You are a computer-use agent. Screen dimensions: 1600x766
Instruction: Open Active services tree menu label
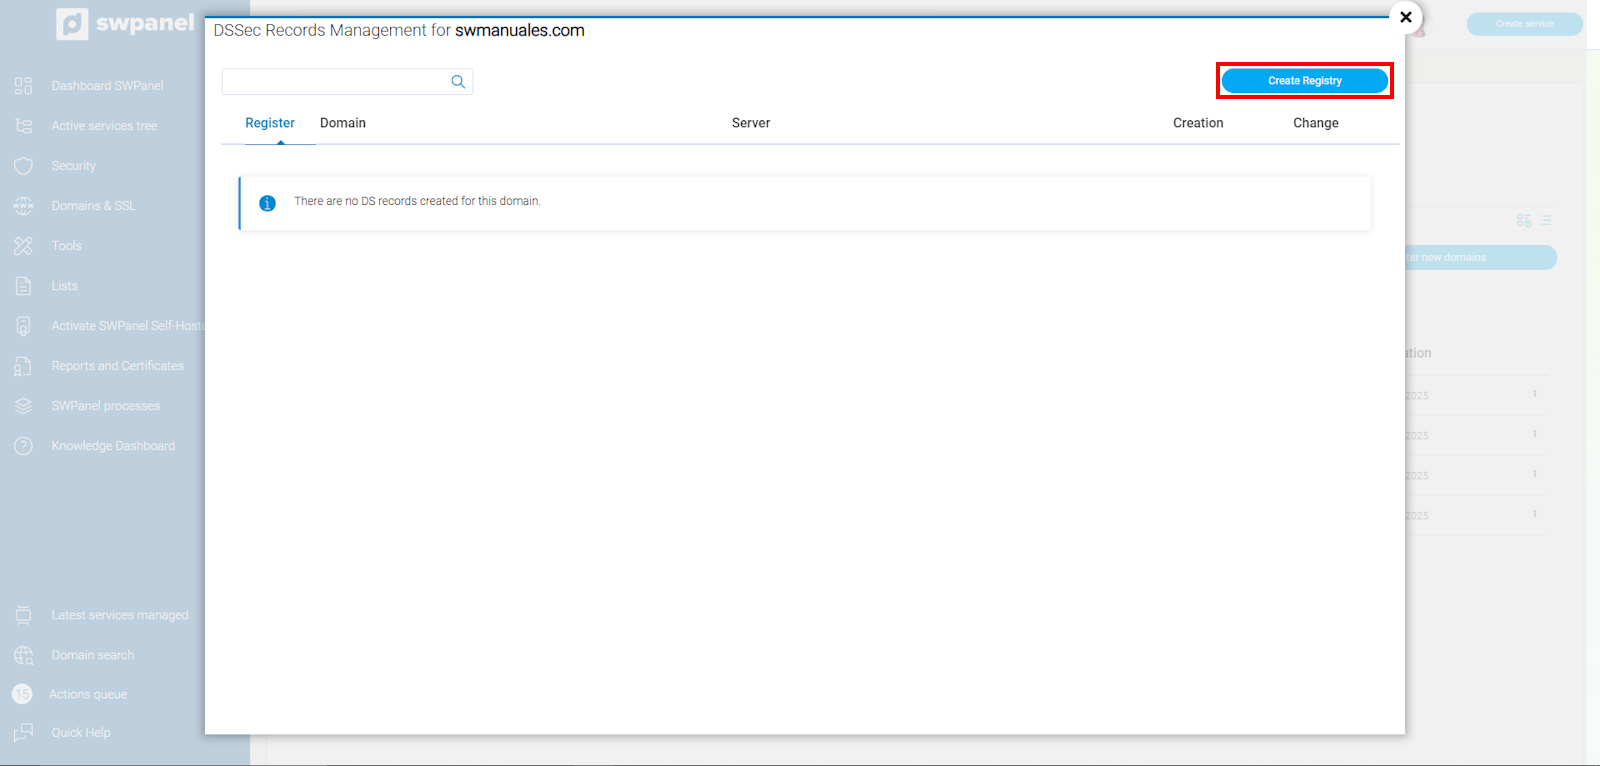(x=104, y=126)
